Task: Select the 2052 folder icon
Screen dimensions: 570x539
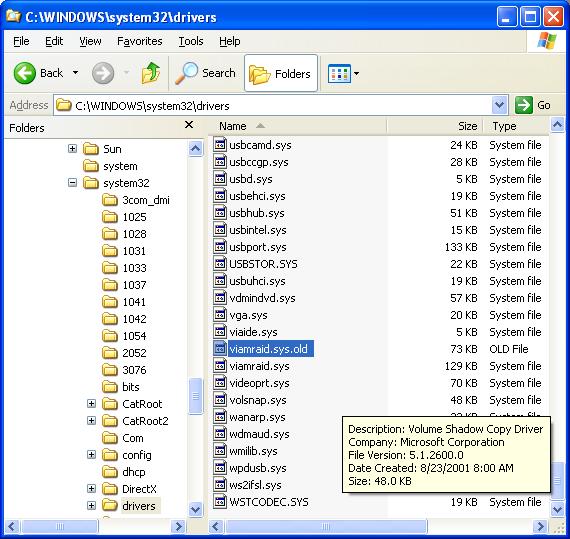Action: [x=110, y=353]
